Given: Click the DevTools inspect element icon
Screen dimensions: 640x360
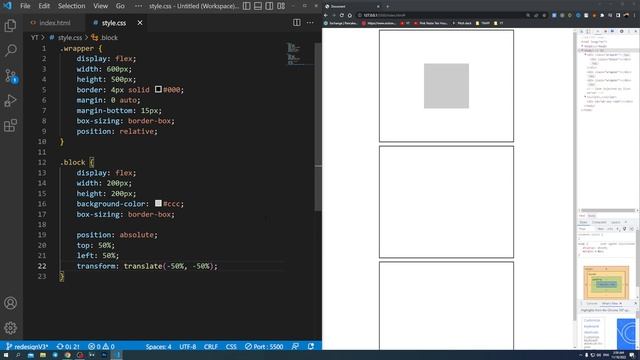Looking at the screenshot, I should point(582,31).
